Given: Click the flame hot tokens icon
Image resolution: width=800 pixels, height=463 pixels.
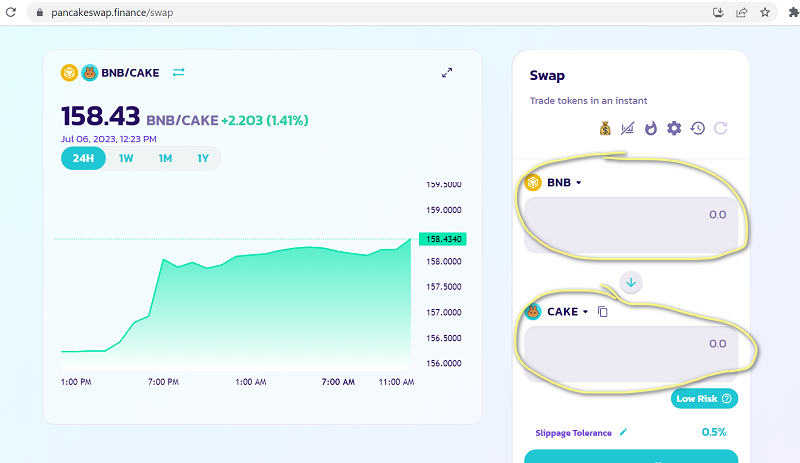Looking at the screenshot, I should pos(651,128).
